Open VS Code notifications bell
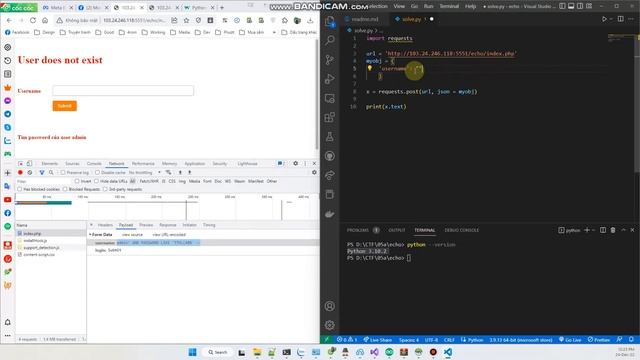This screenshot has width=640, height=360. 631,340
